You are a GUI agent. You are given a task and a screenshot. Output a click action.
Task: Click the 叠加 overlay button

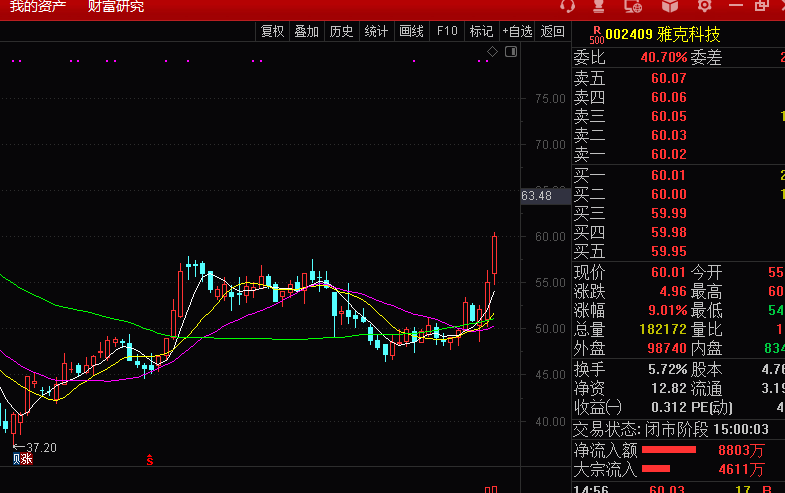click(306, 32)
